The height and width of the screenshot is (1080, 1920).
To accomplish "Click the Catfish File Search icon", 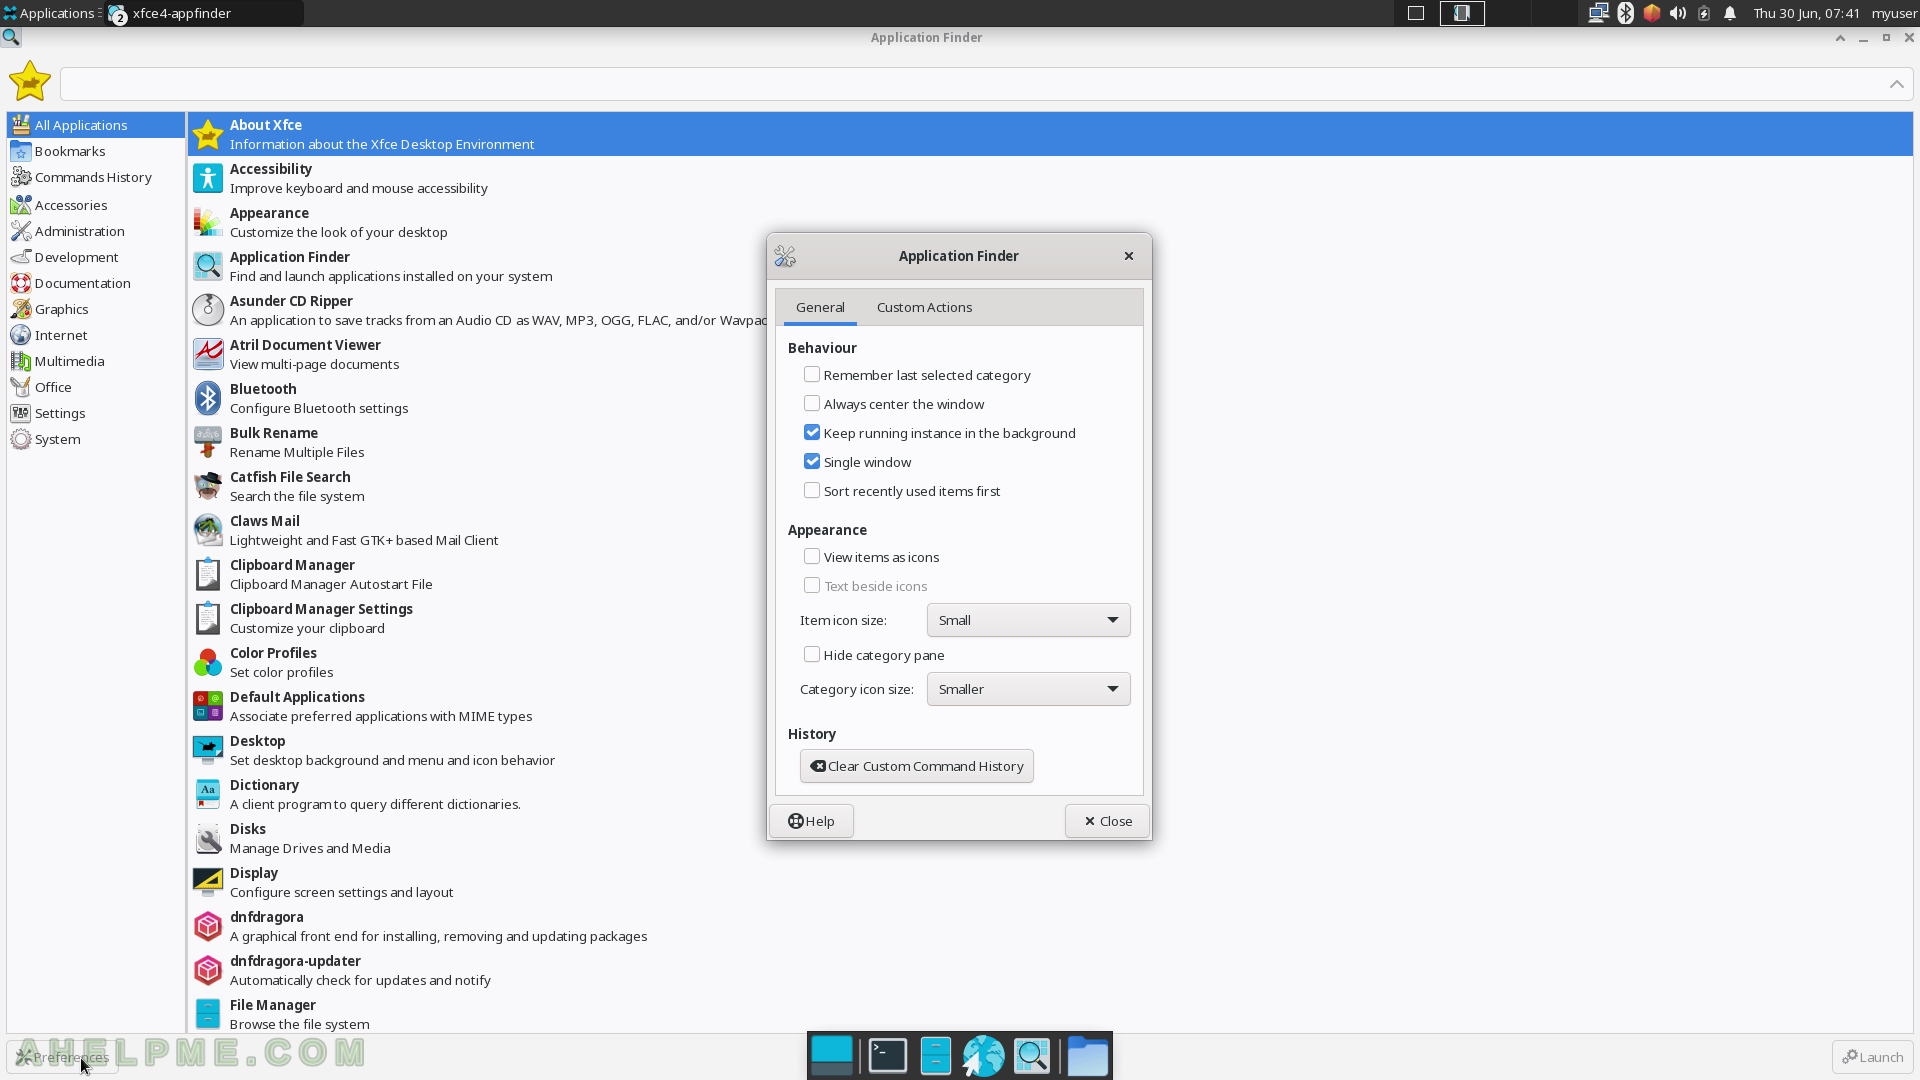I will pyautogui.click(x=208, y=486).
